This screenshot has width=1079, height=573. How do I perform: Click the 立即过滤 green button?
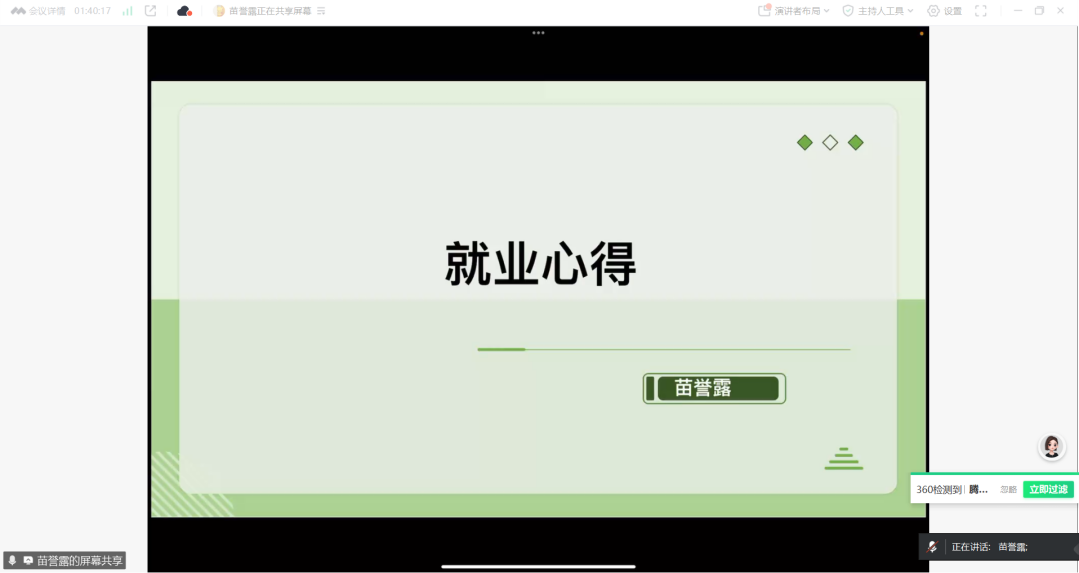(1047, 489)
